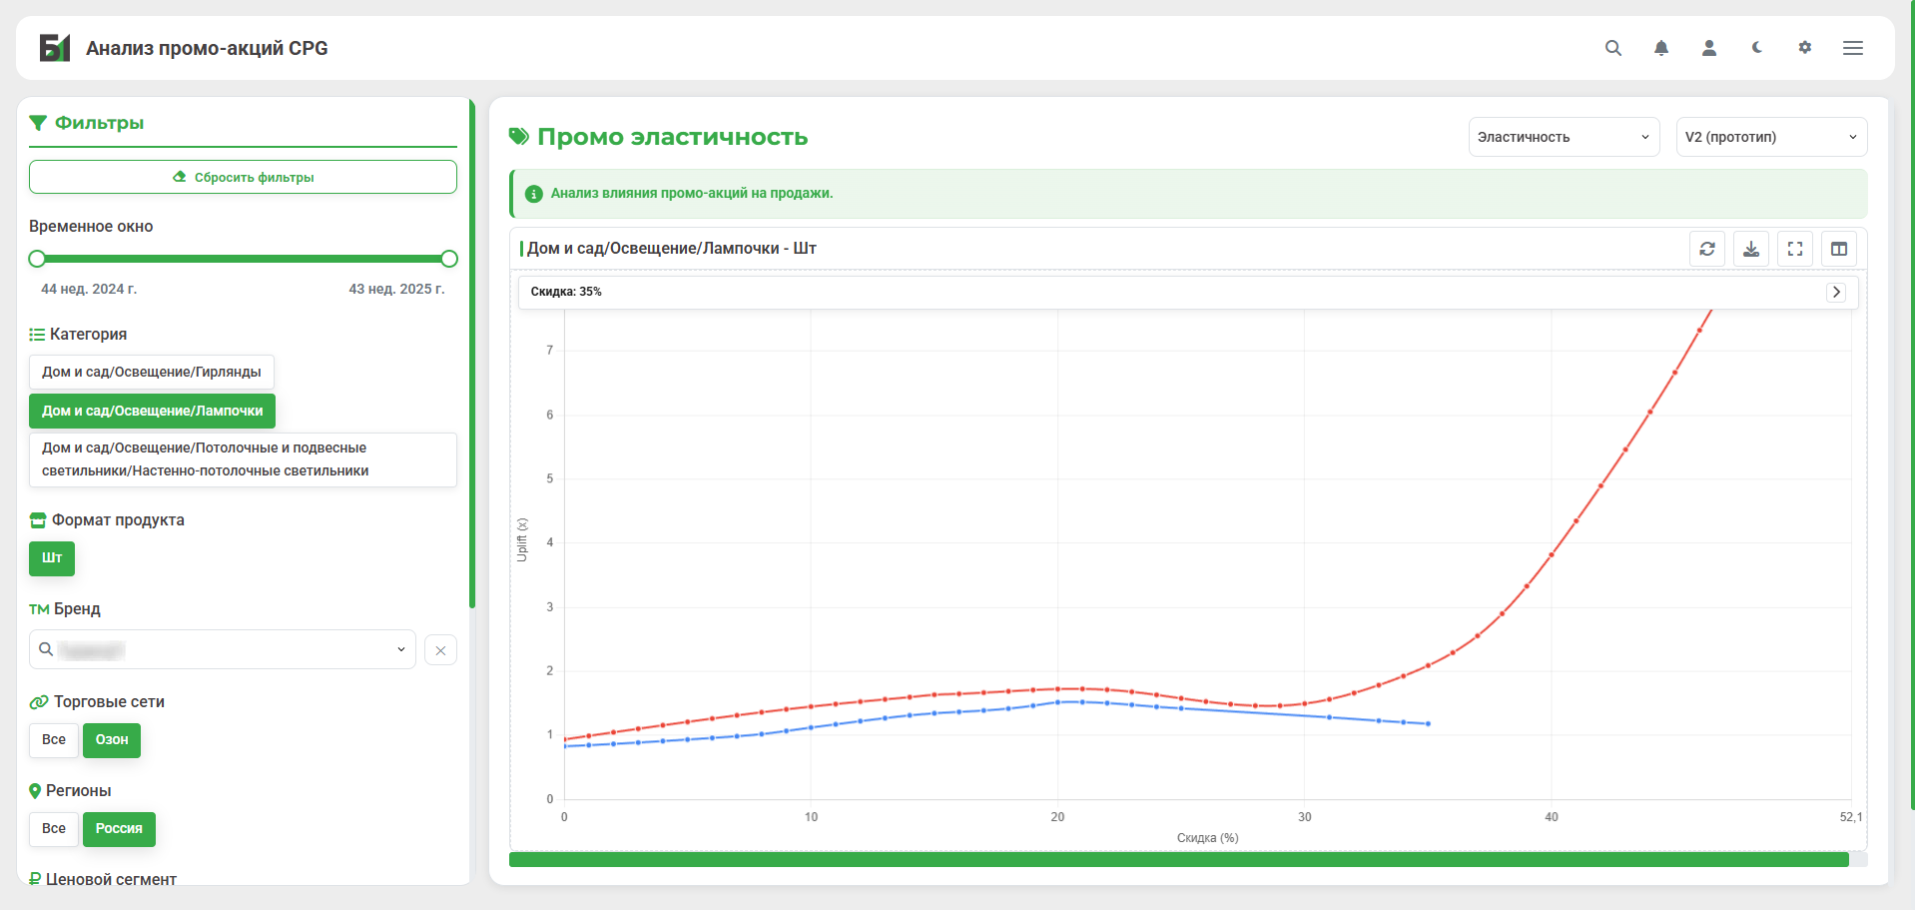Select Все under Торговые сети
The width and height of the screenshot is (1915, 910).
click(54, 740)
